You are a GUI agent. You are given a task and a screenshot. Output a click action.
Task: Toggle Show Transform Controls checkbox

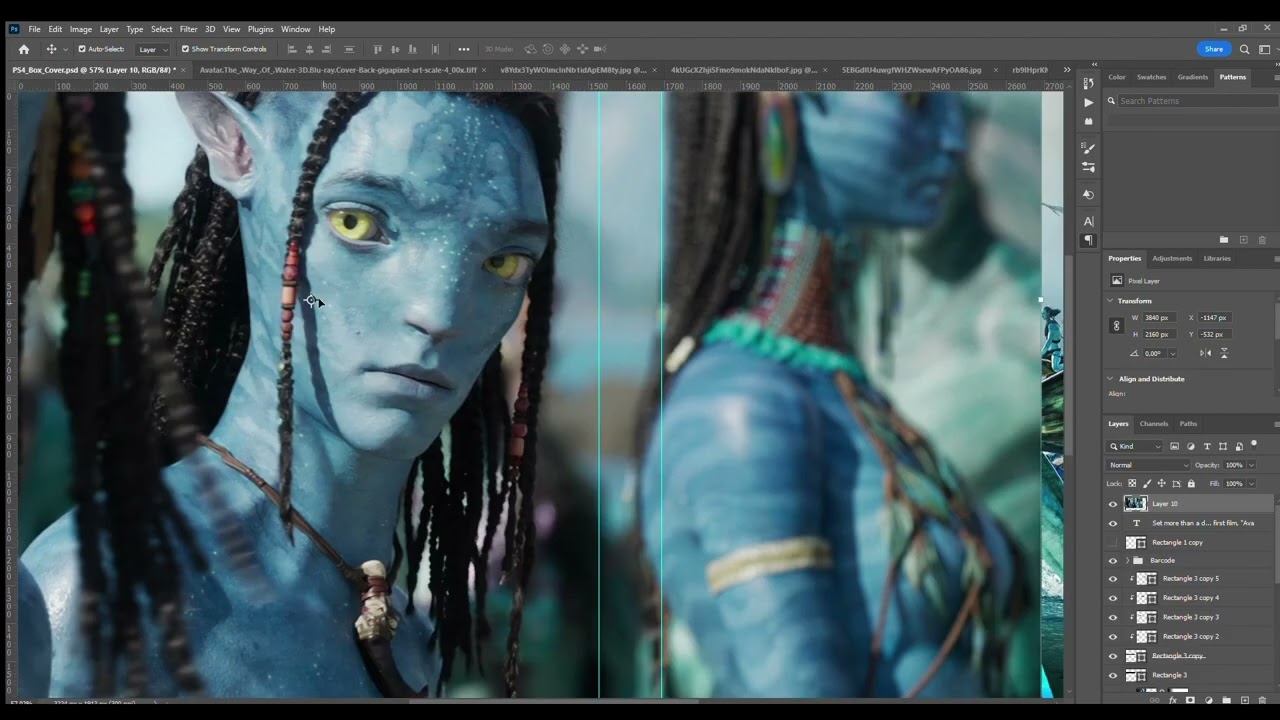pos(185,49)
